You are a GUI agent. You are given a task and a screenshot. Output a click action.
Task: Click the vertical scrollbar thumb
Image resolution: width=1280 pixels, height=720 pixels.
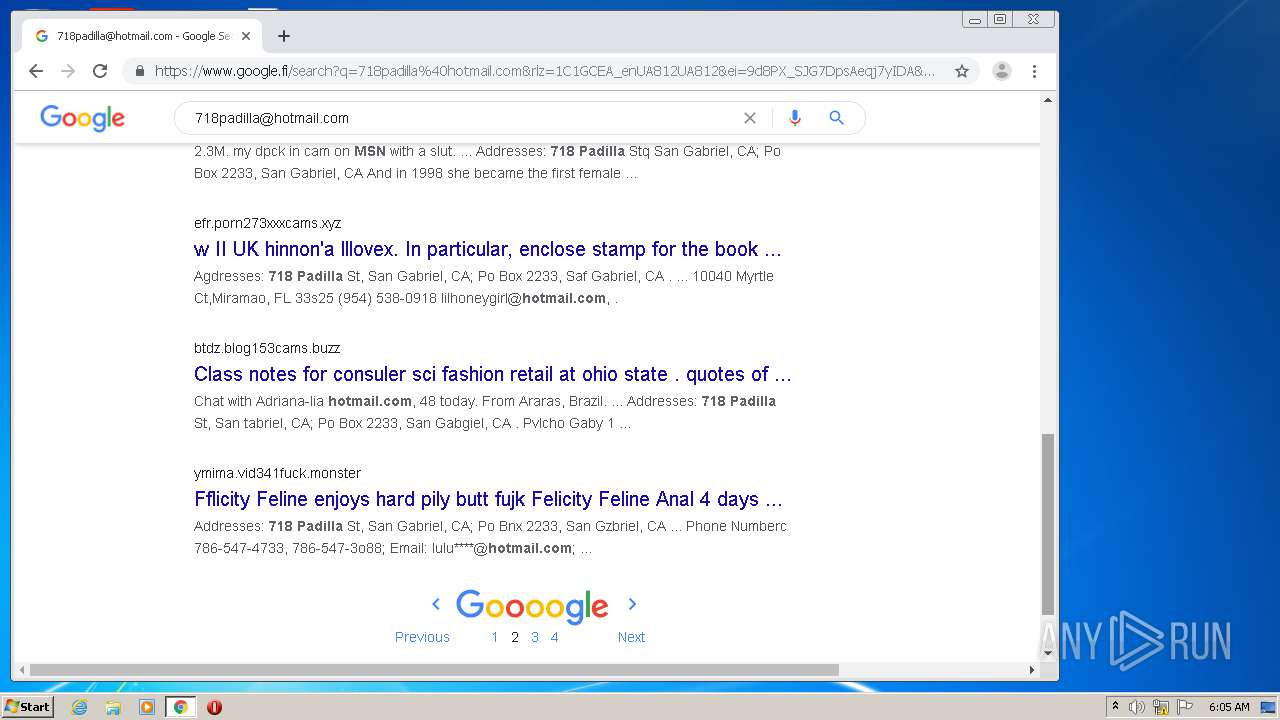pos(1048,524)
